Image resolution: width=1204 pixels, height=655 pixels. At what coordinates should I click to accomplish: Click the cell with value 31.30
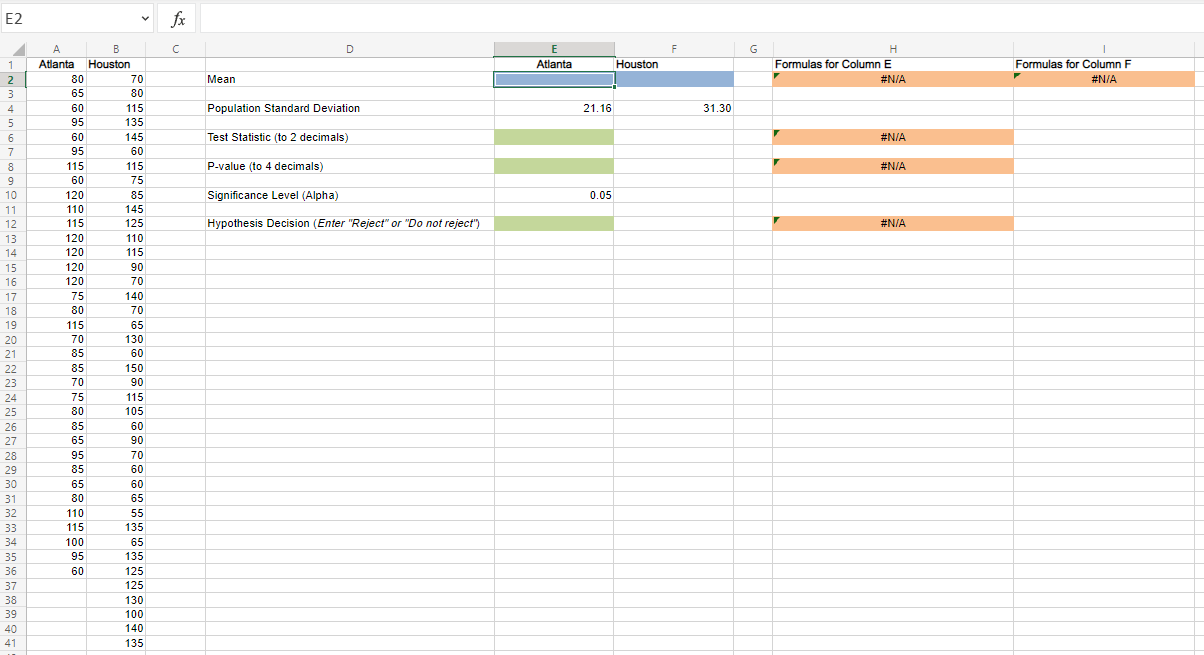point(674,108)
